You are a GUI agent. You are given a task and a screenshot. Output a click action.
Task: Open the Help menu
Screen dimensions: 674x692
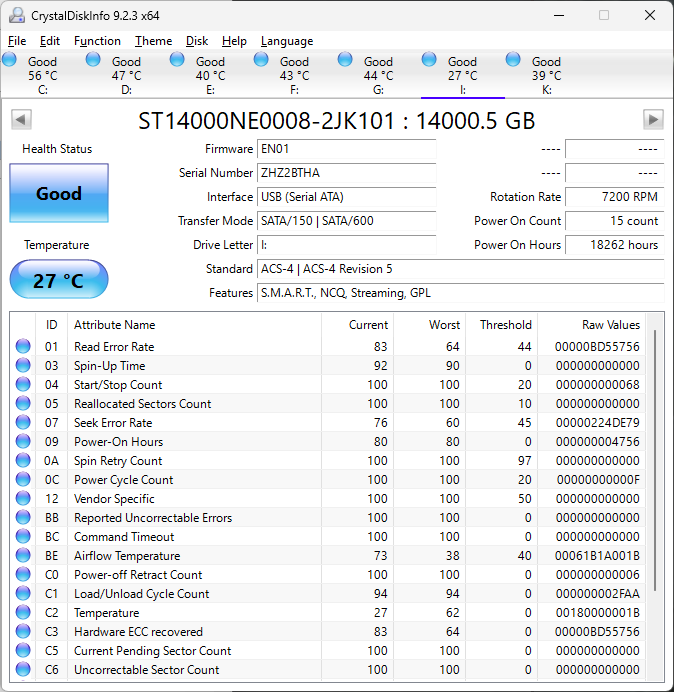tap(234, 41)
